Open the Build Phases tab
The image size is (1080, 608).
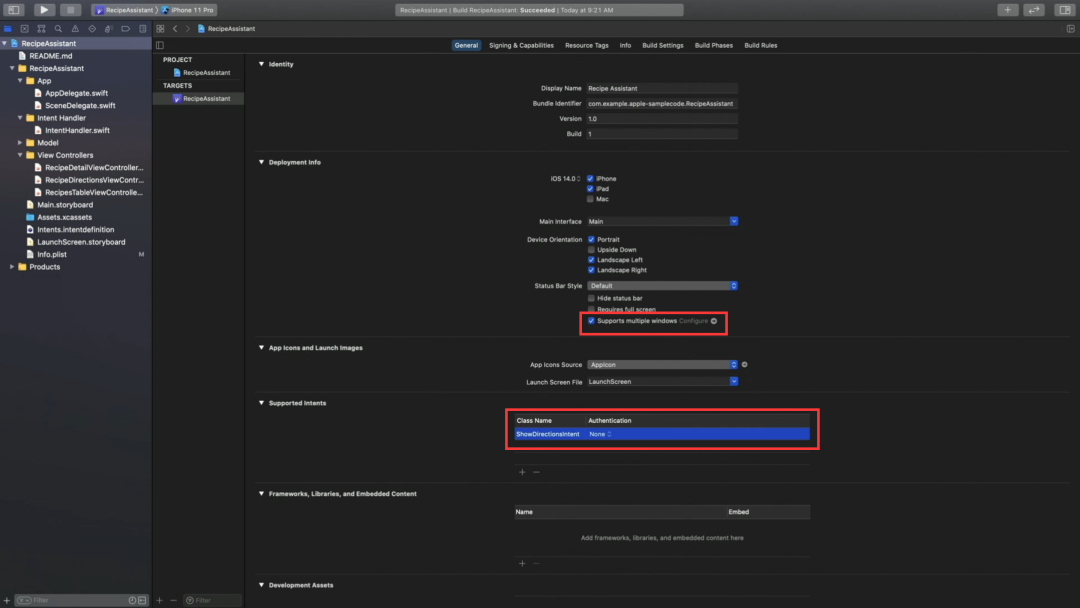click(714, 45)
